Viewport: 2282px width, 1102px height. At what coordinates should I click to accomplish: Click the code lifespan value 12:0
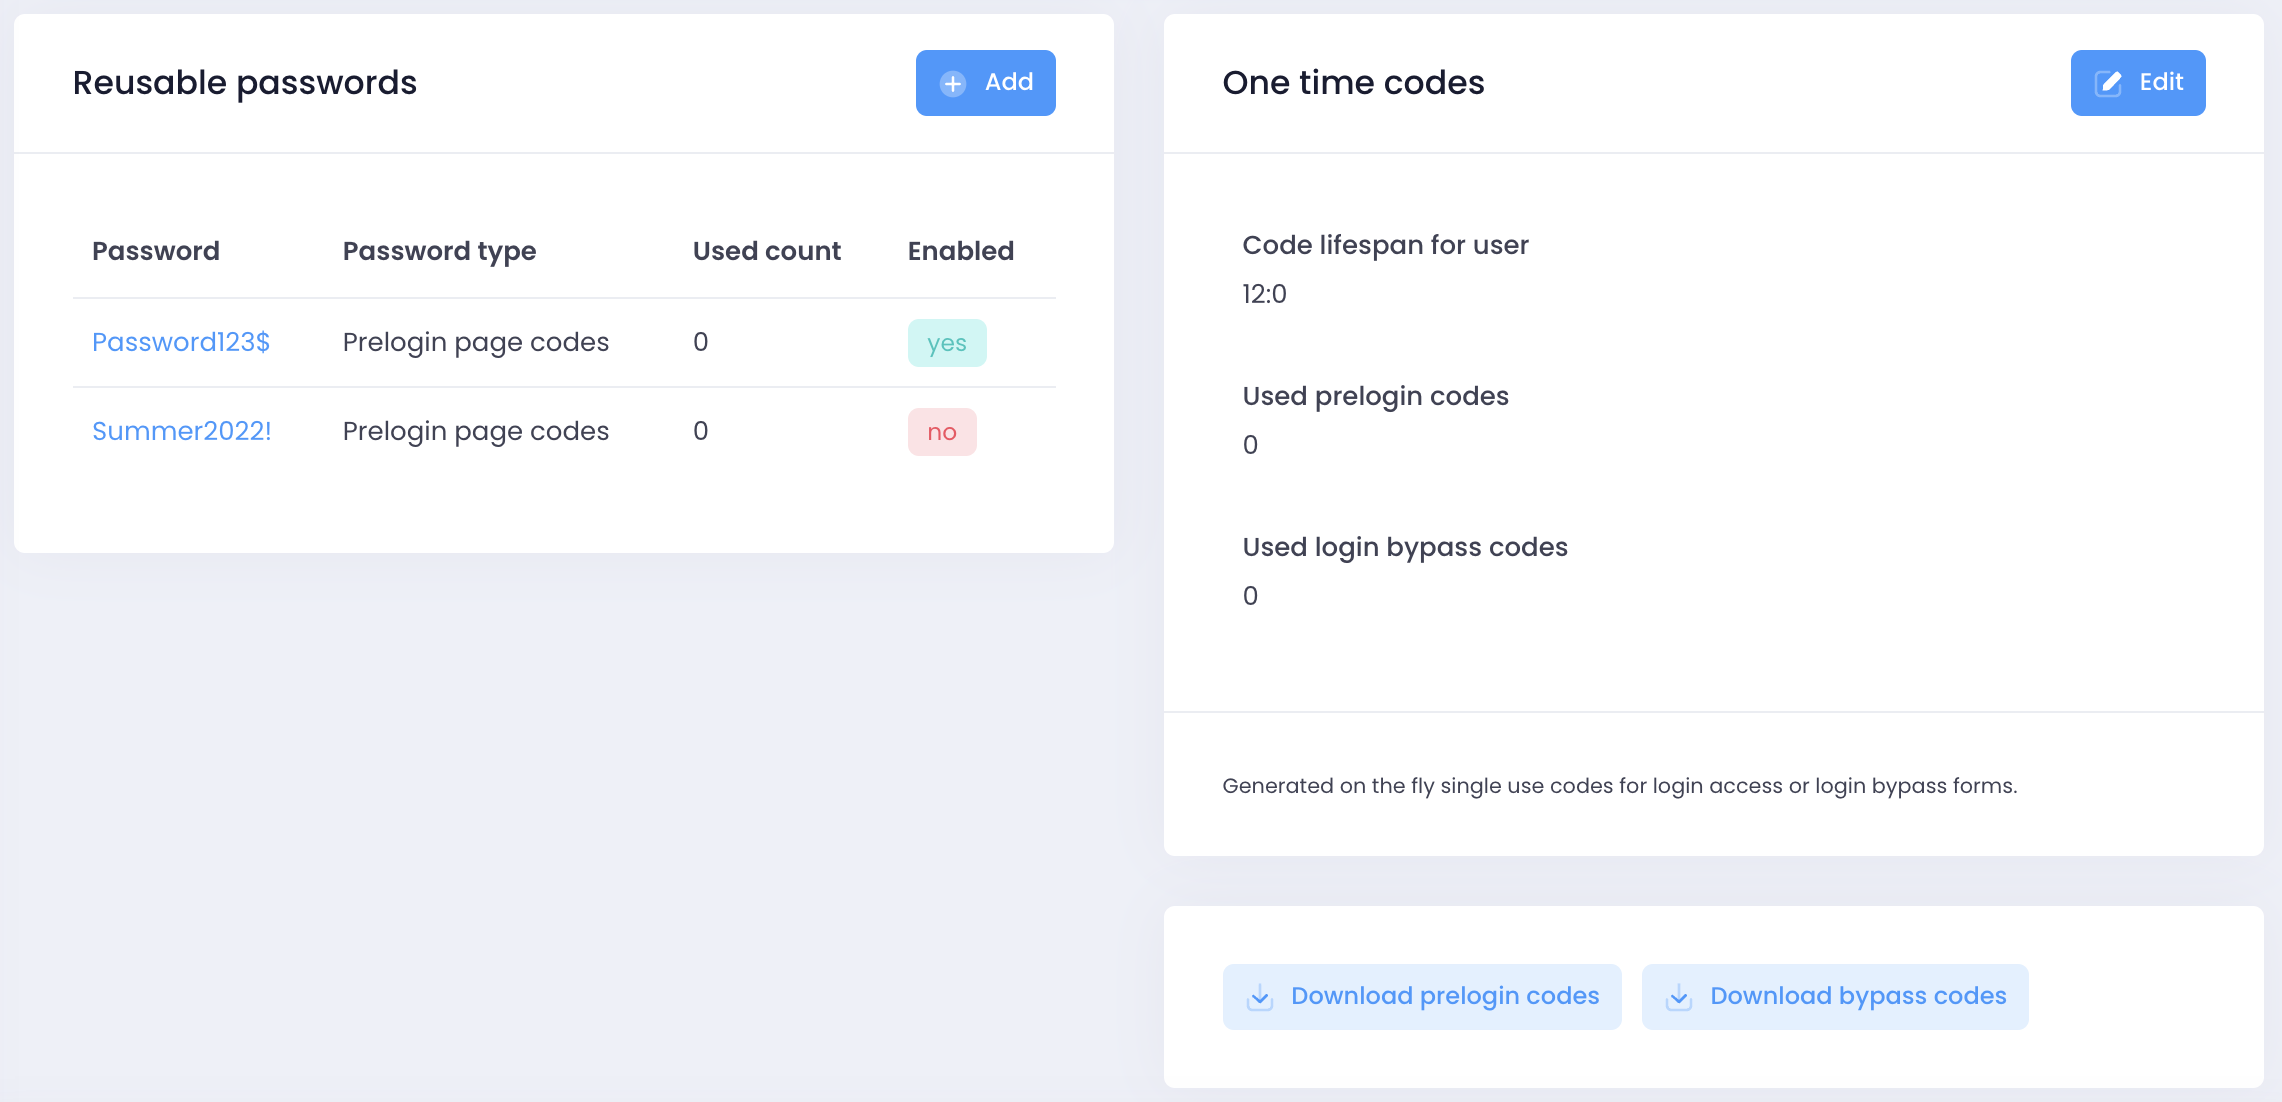pyautogui.click(x=1264, y=294)
